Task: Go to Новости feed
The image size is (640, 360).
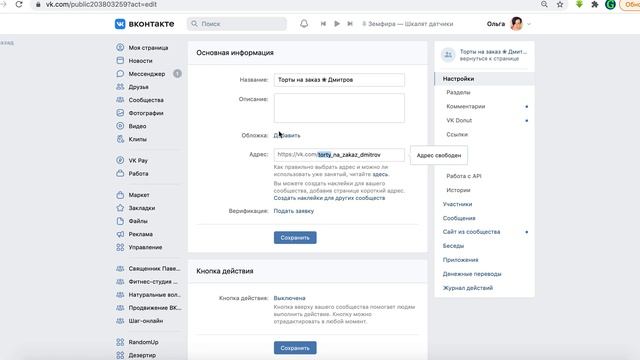Action: 135,61
